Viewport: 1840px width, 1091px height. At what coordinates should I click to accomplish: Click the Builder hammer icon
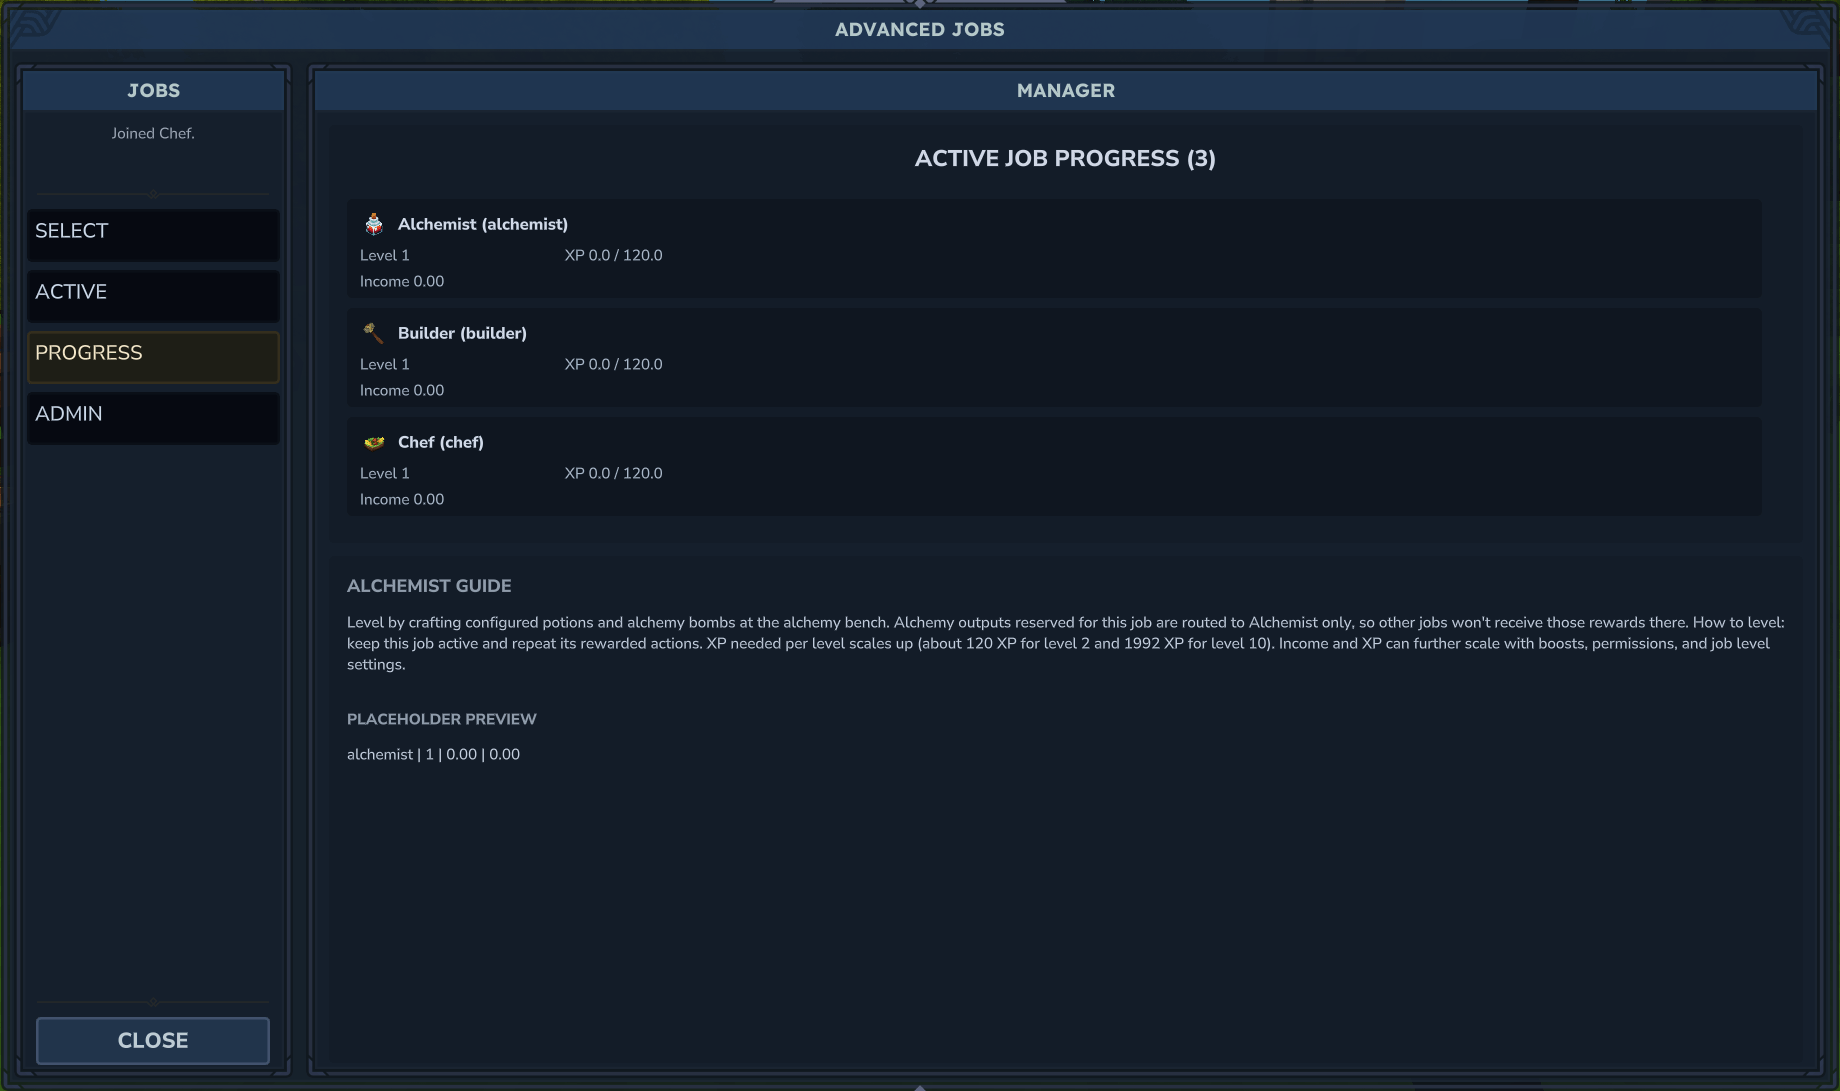click(x=374, y=333)
